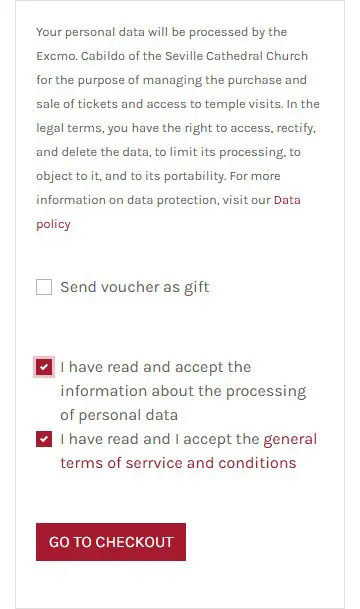Open general terms of serrvice and conditions link
Viewport: 360px width, 609px height.
(x=188, y=451)
